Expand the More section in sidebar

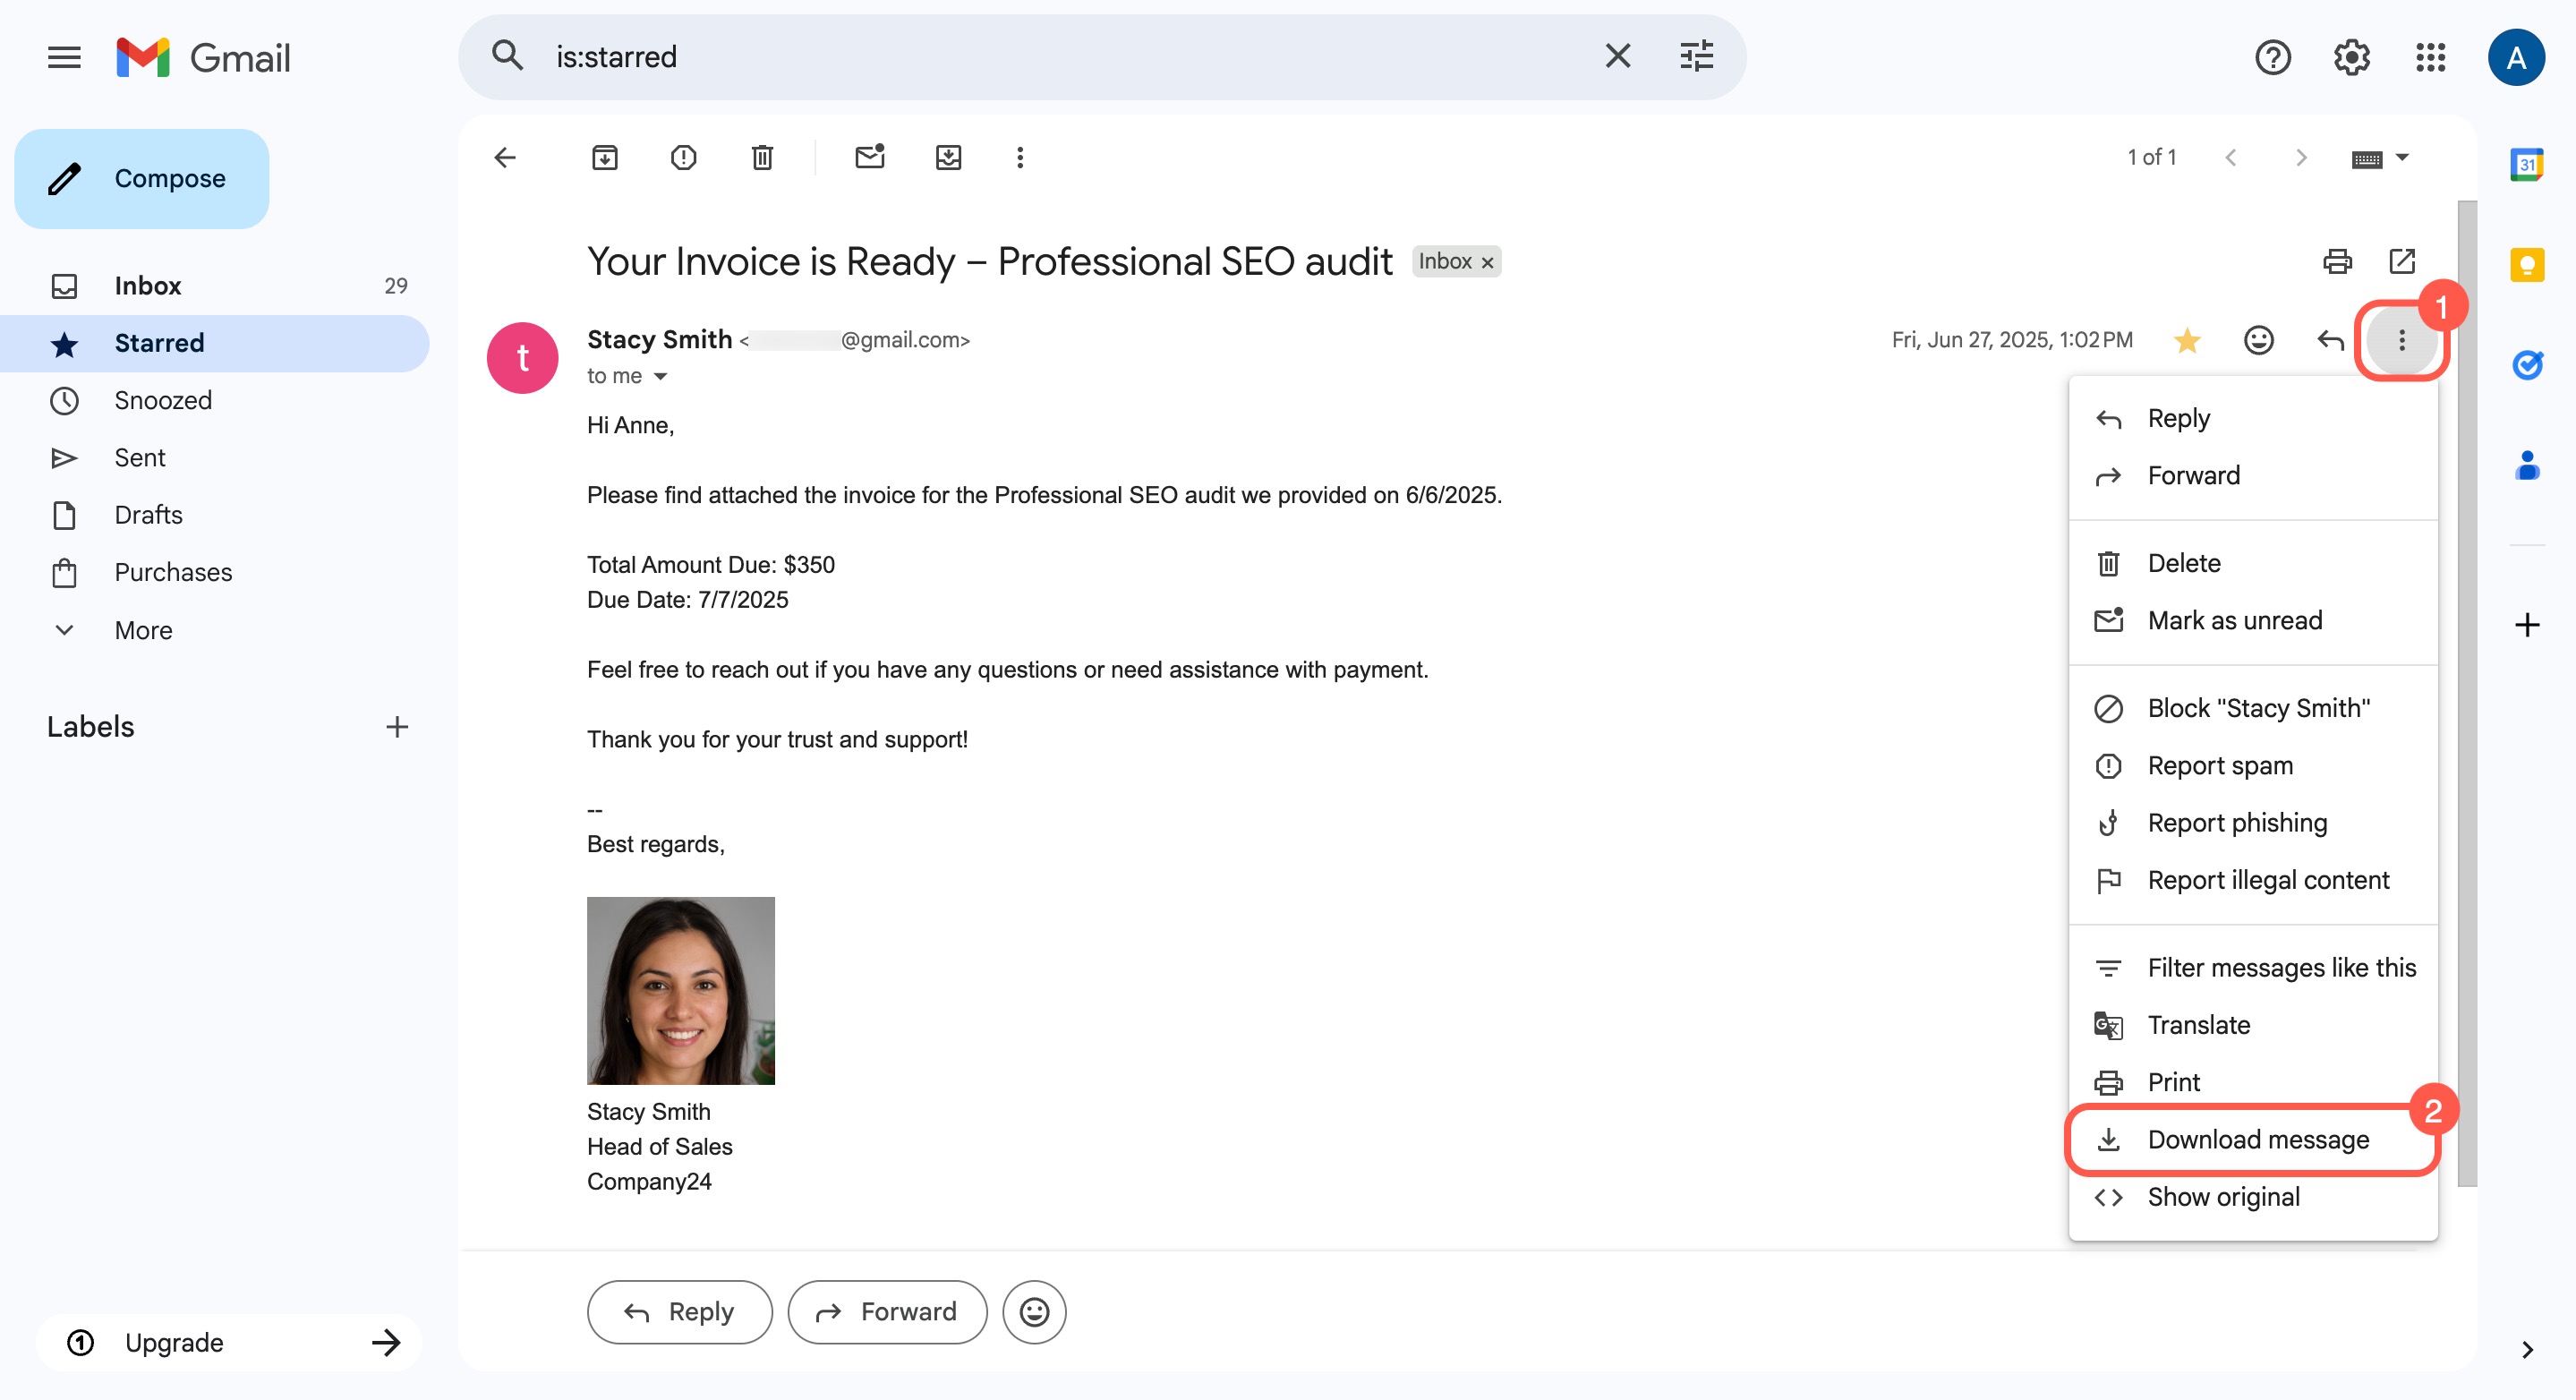[143, 630]
